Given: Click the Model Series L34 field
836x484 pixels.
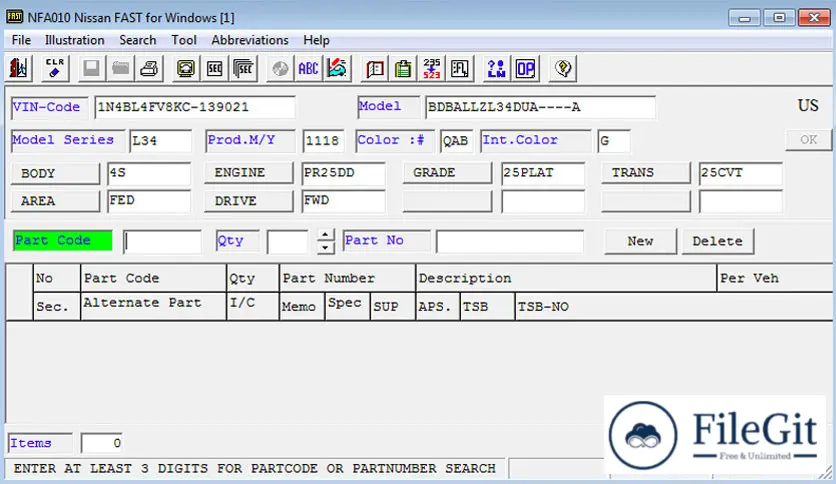Looking at the screenshot, I should [x=160, y=141].
